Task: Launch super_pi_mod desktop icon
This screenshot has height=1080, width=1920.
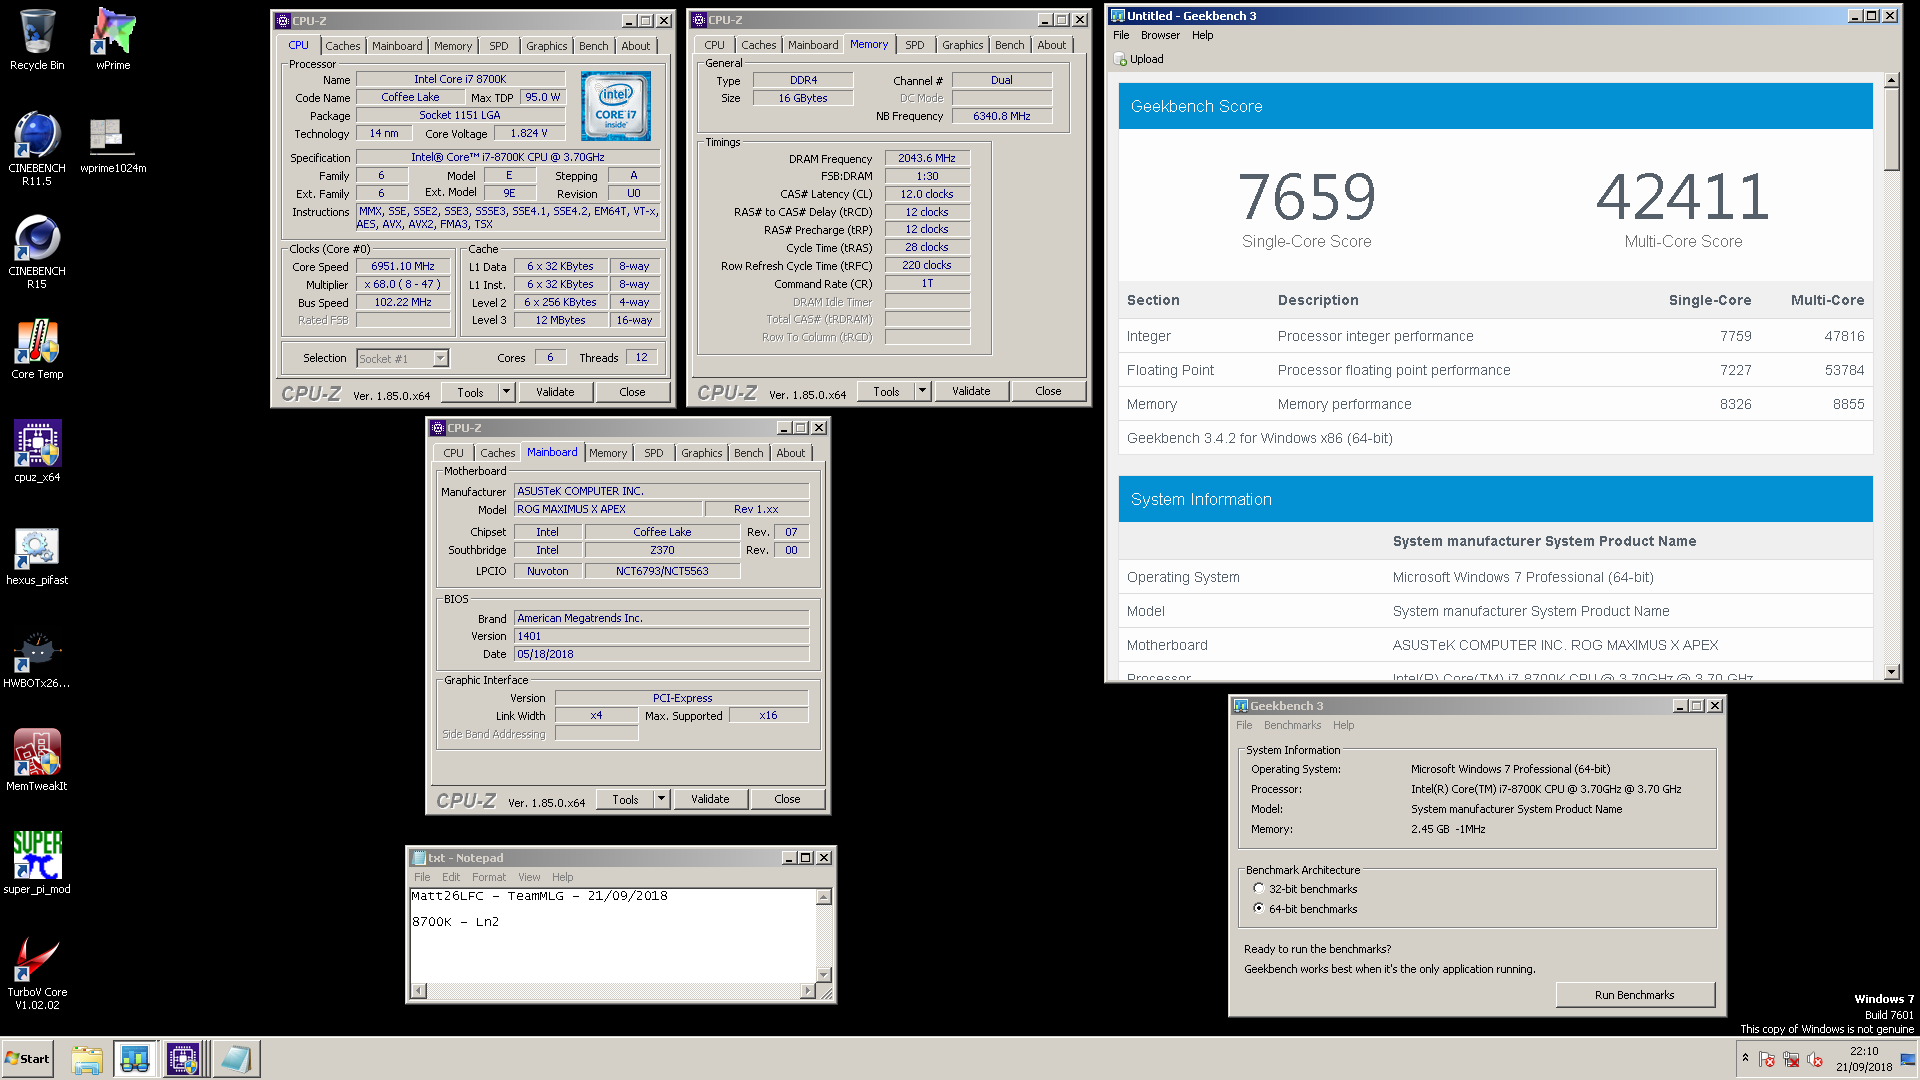Action: (x=37, y=864)
